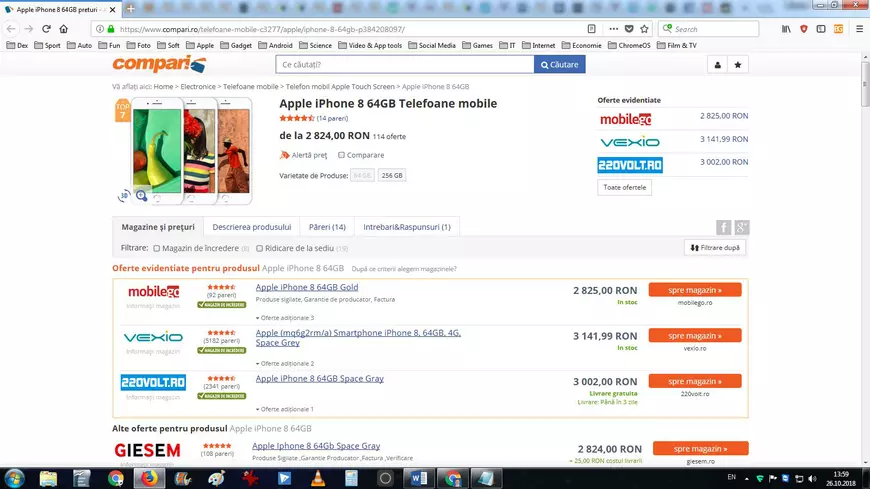Click spre magazin for giesem.ro
The image size is (870, 489).
coord(700,448)
